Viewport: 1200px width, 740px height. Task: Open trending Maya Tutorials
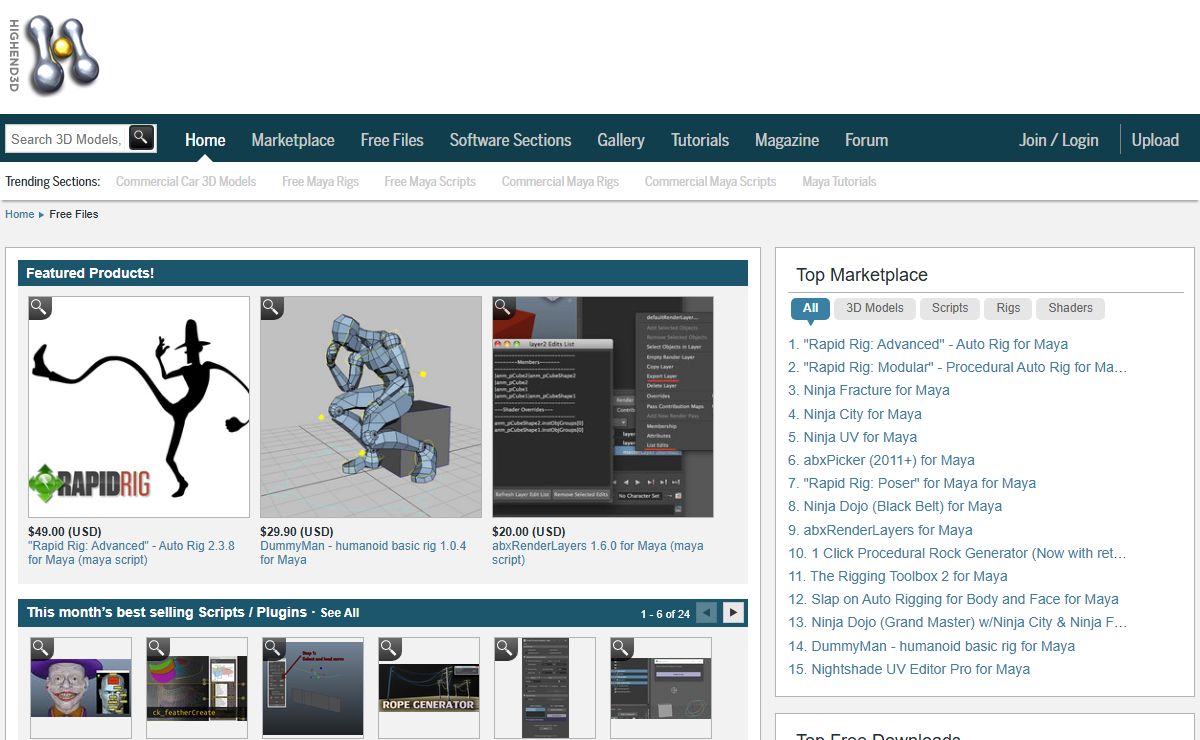[839, 182]
